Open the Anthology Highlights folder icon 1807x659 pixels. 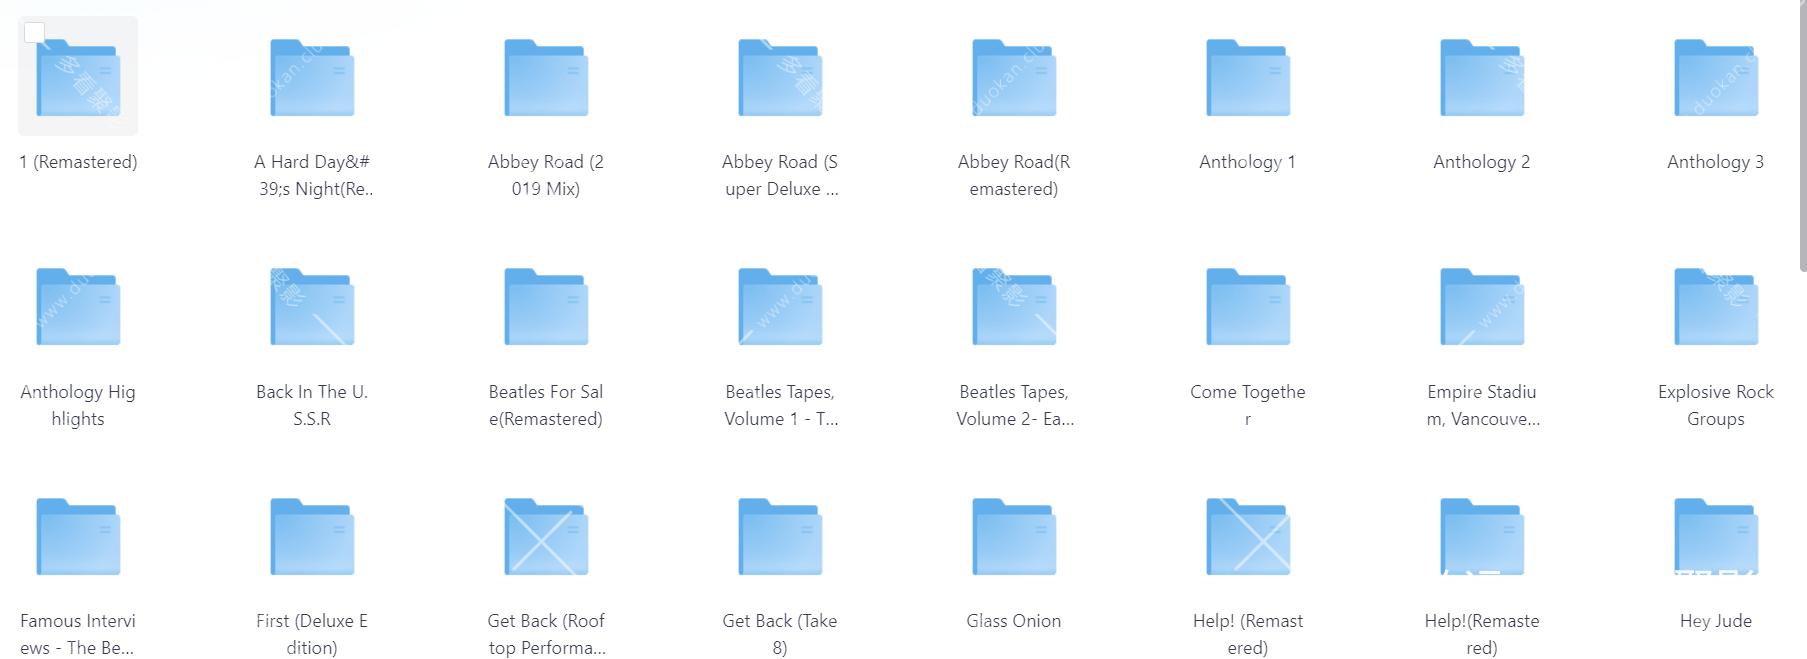(78, 306)
